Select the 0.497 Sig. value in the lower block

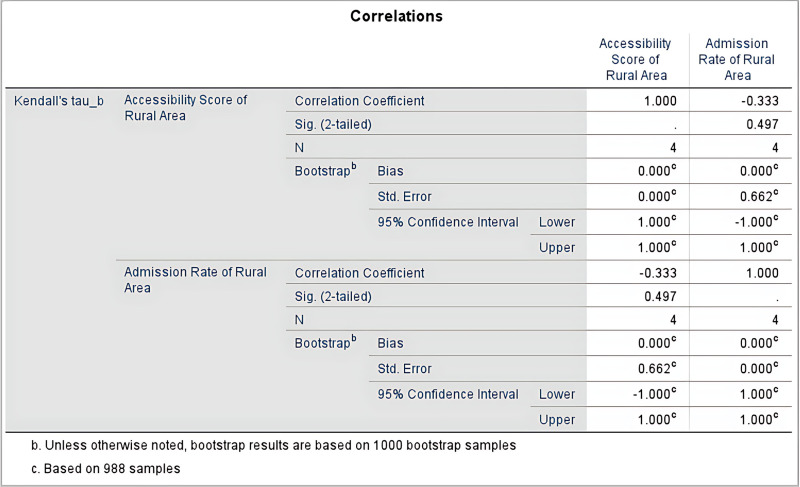click(x=660, y=297)
